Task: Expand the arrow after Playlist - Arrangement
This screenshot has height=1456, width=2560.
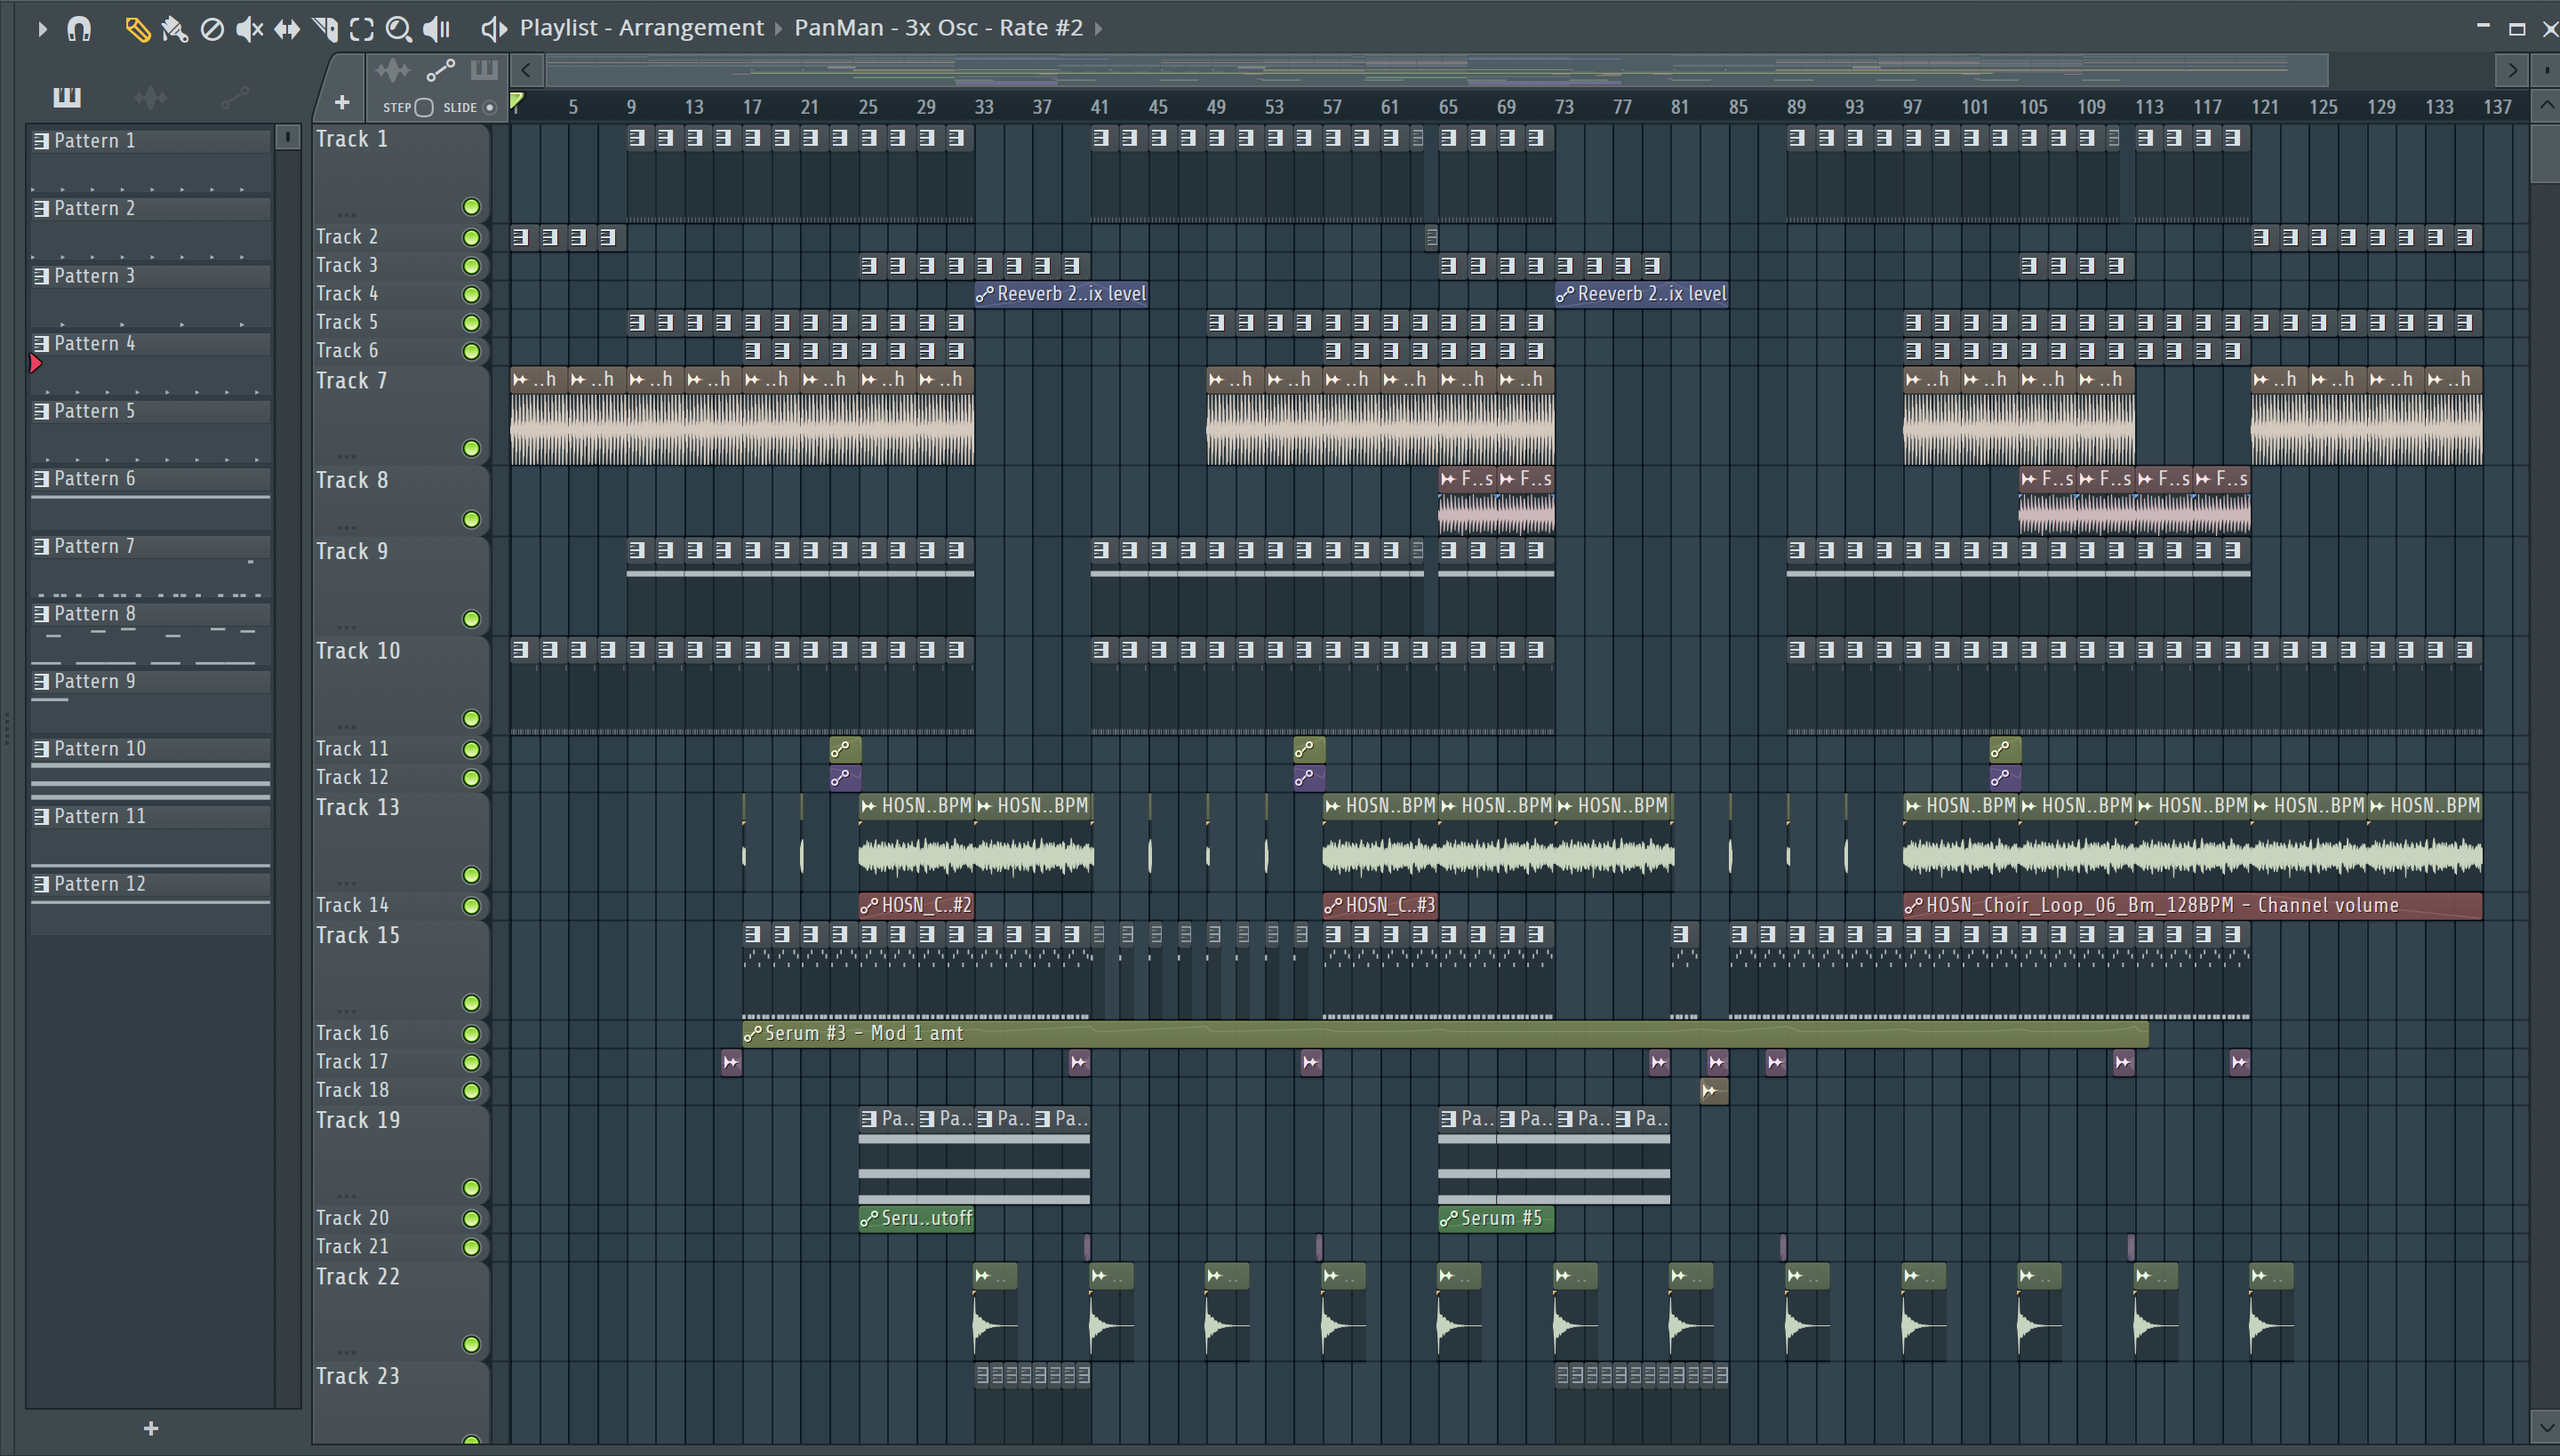Action: coord(778,29)
